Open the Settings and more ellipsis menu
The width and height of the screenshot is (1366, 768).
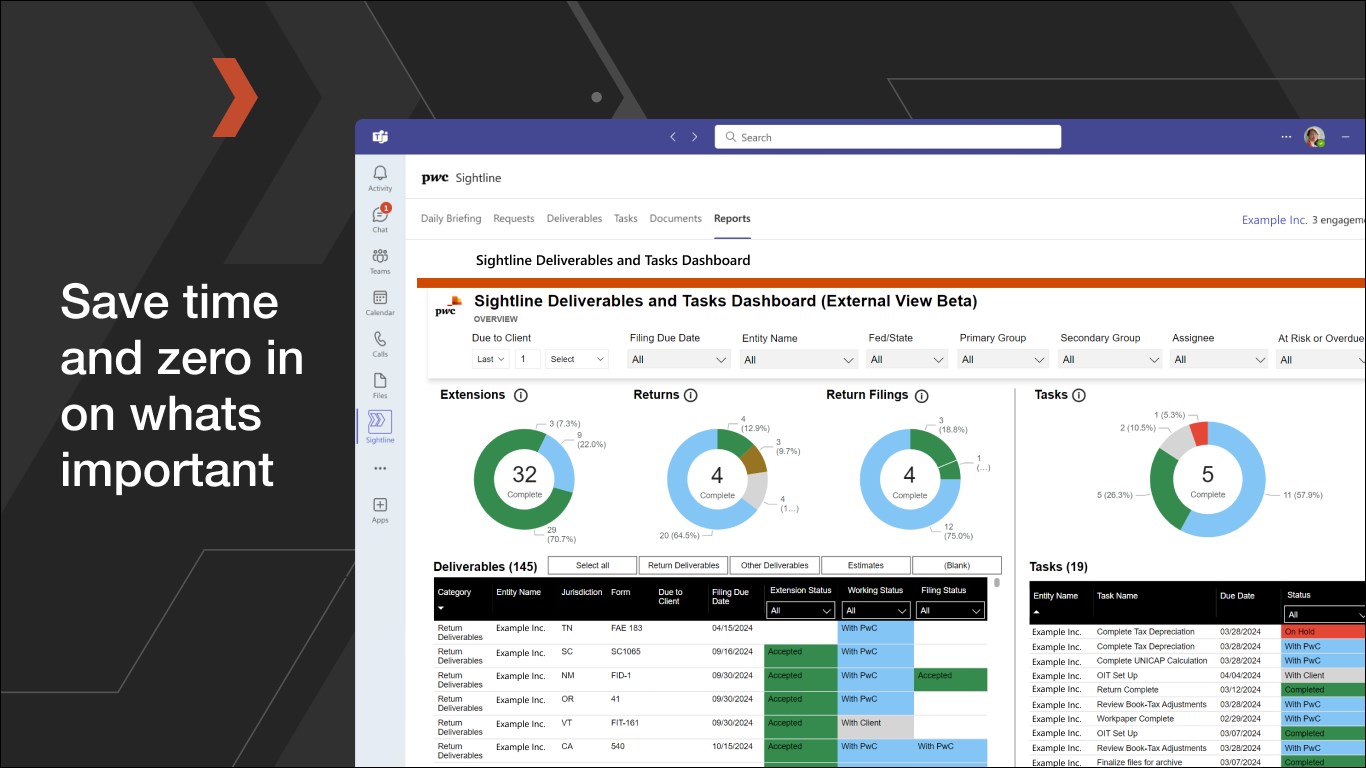tap(1286, 137)
